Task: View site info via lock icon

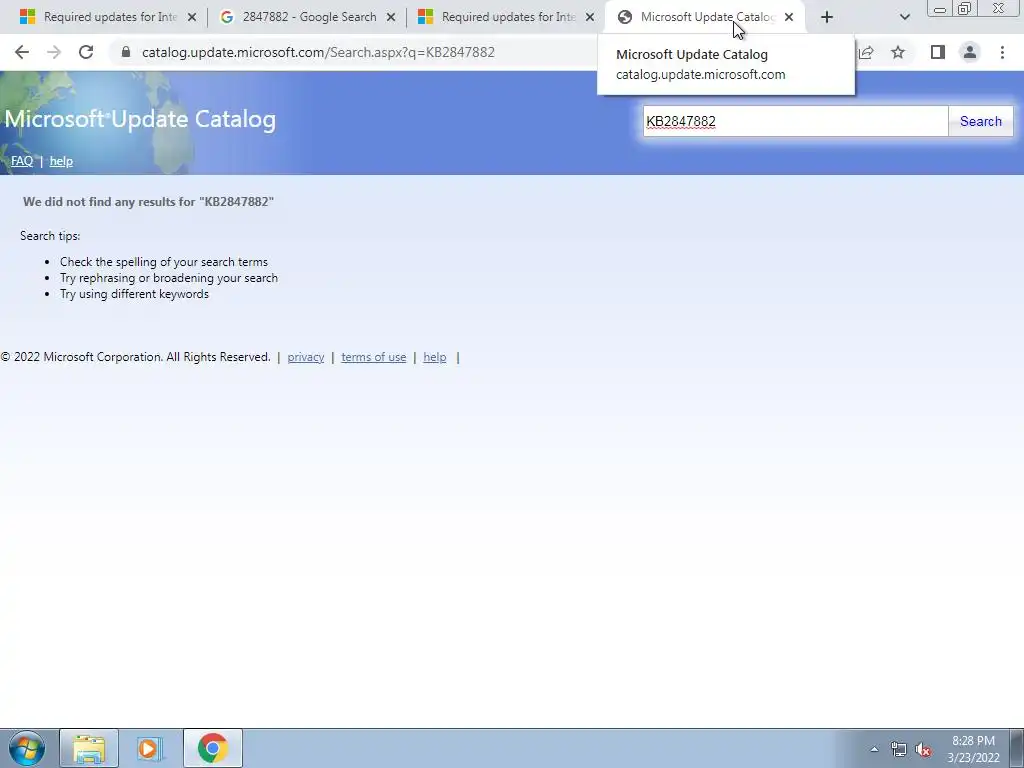Action: (126, 52)
